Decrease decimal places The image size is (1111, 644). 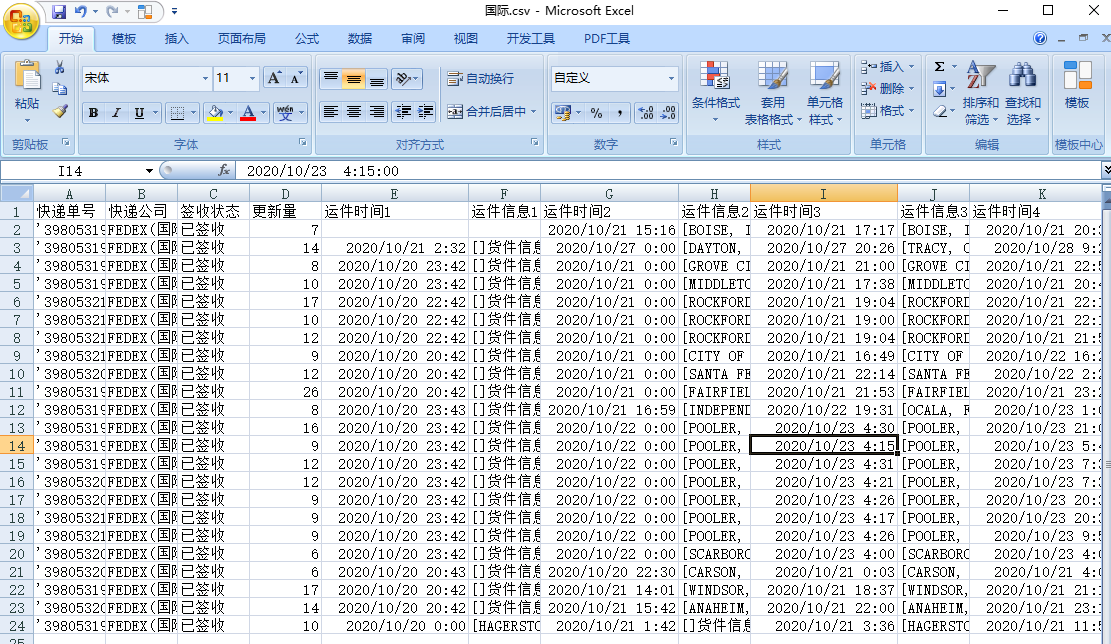(x=668, y=113)
